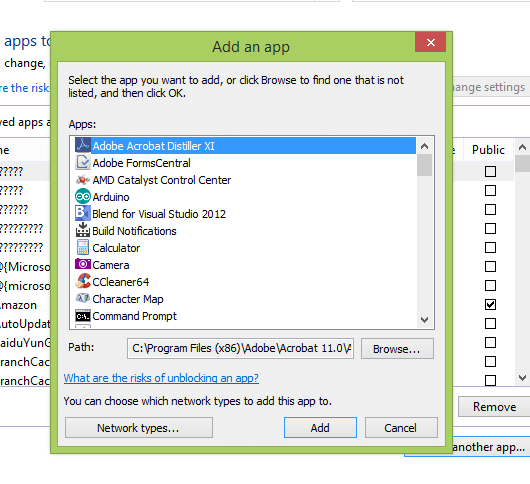Image resolution: width=530 pixels, height=484 pixels.
Task: Click the Build Notifications icon
Action: [83, 231]
